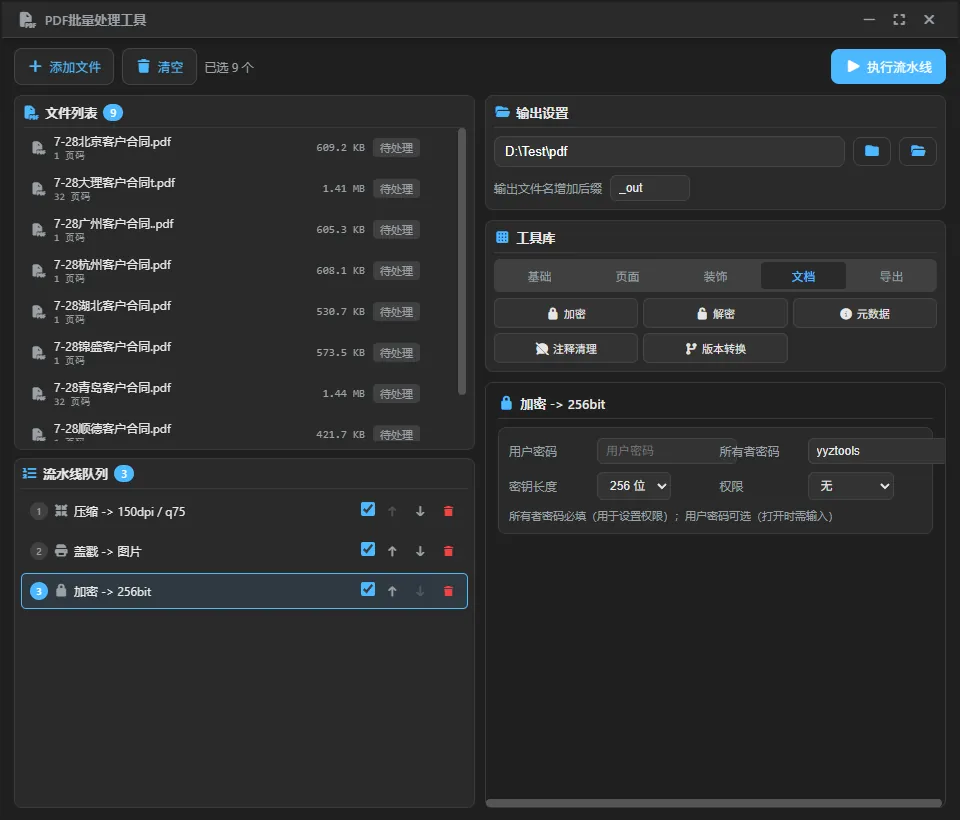The width and height of the screenshot is (960, 820).
Task: Click the app PDF icon in title bar
Action: click(x=27, y=20)
